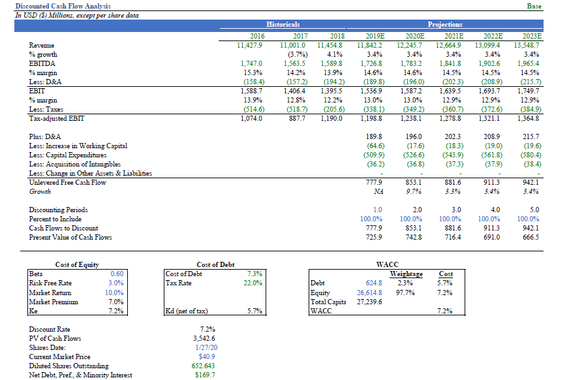Click Diluted Shares Outstanding 652.643

[x=203, y=366]
